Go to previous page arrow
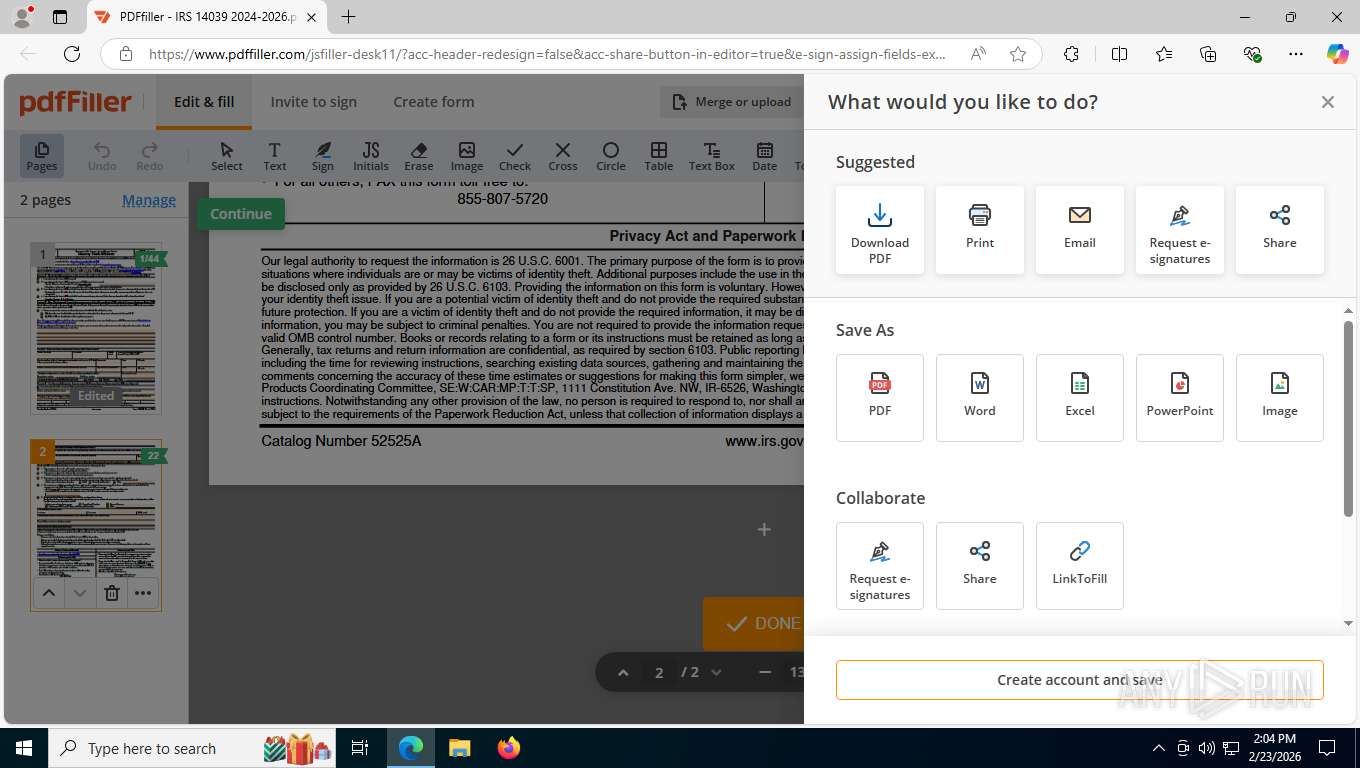Image resolution: width=1360 pixels, height=768 pixels. (x=623, y=673)
